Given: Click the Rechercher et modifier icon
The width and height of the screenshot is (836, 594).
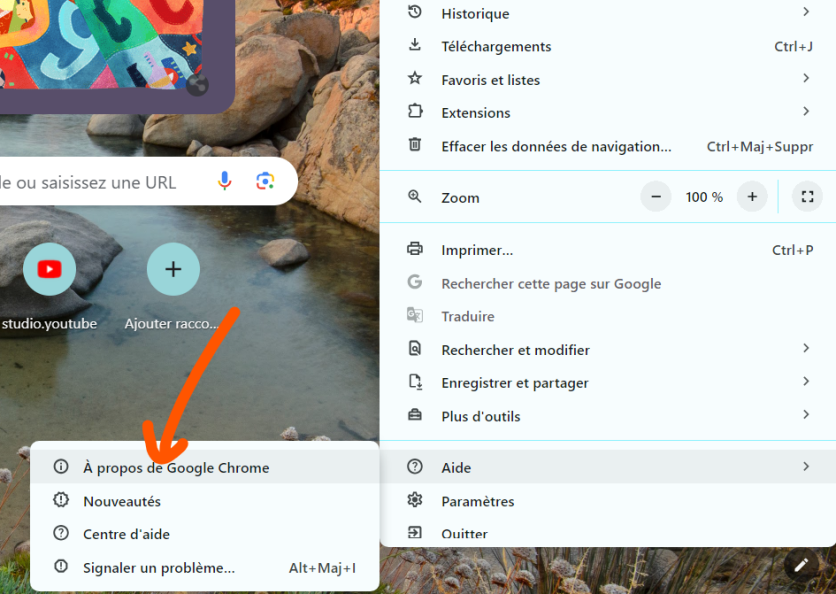Looking at the screenshot, I should click(x=415, y=349).
